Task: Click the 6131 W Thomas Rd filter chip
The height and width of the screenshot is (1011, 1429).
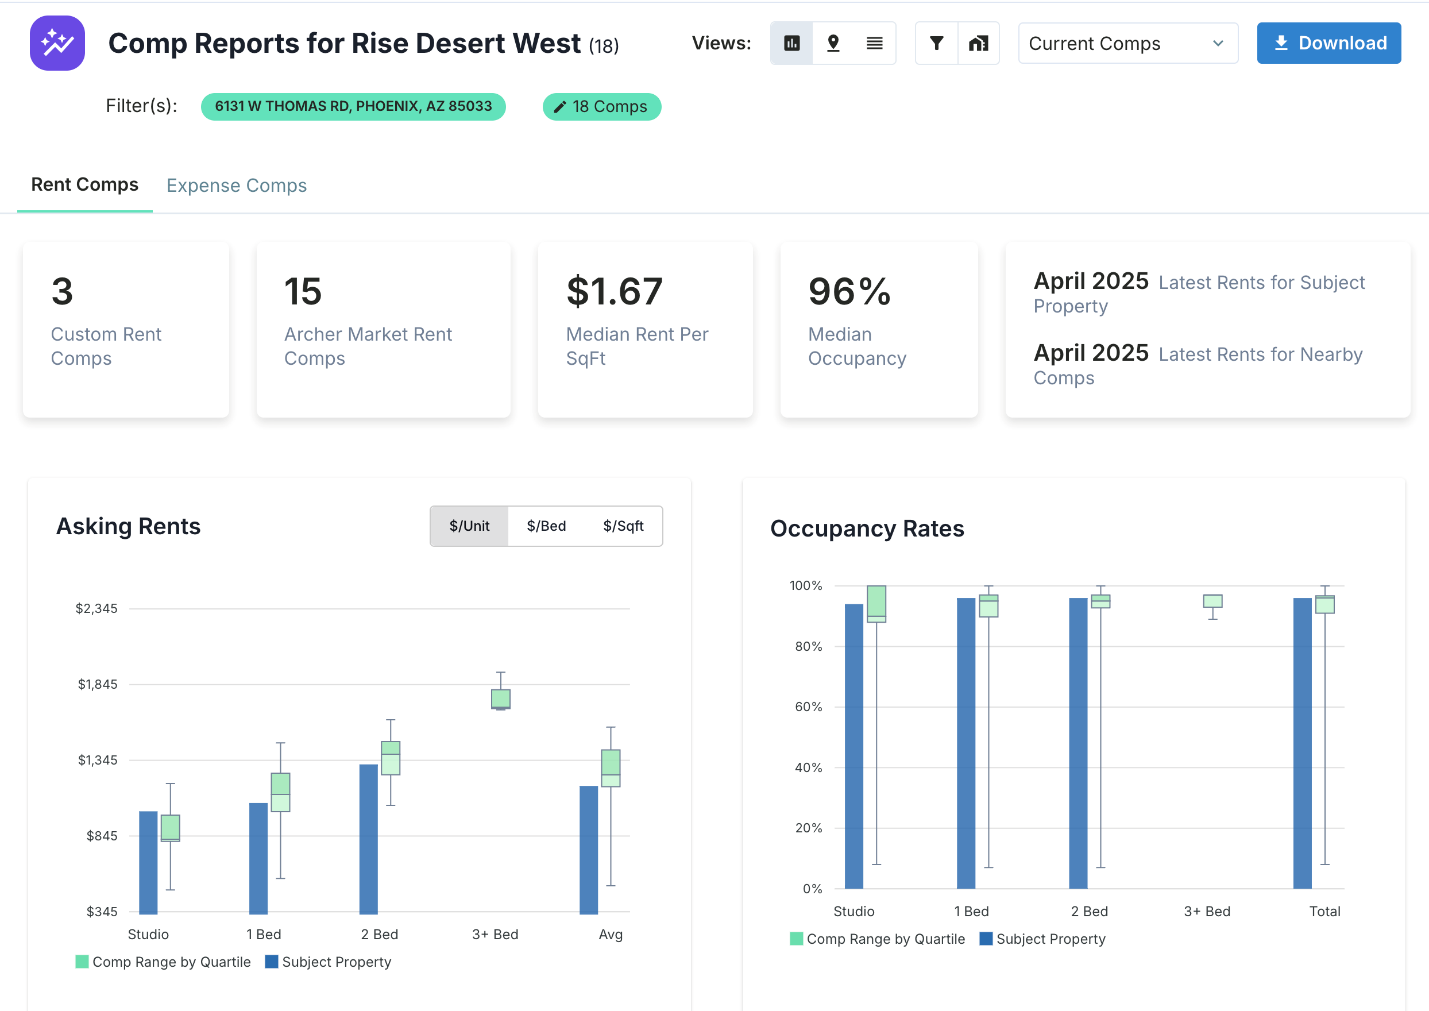Action: 353,106
